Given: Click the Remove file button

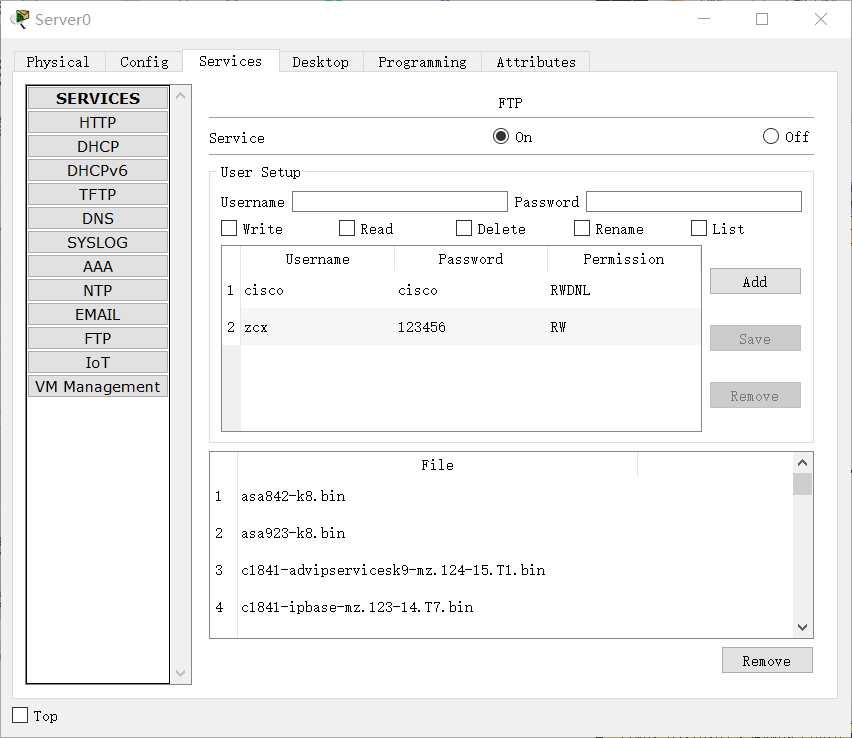Looking at the screenshot, I should coord(767,660).
